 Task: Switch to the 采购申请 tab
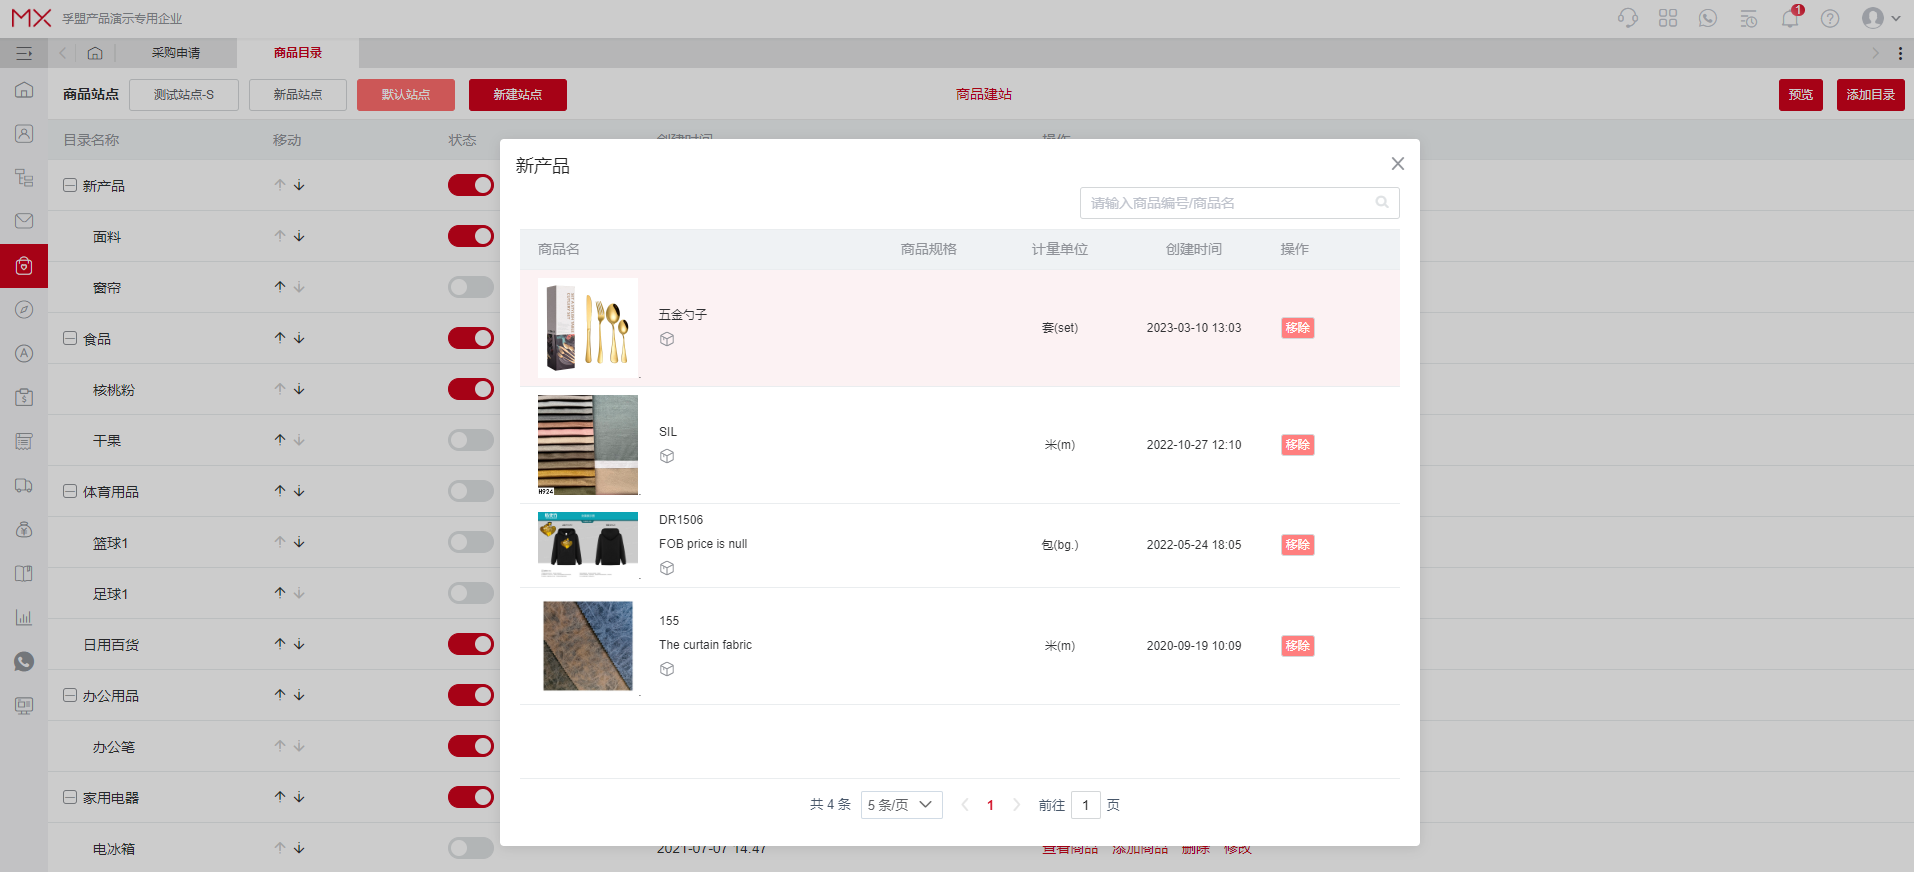click(x=176, y=53)
